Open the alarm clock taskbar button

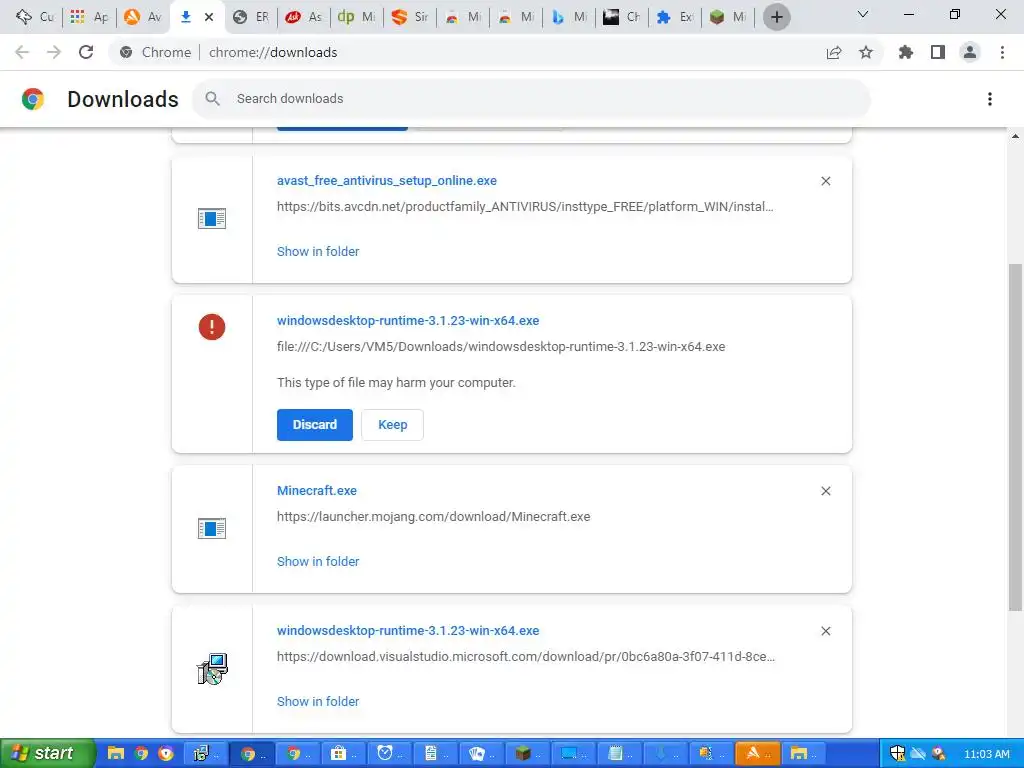[390, 754]
